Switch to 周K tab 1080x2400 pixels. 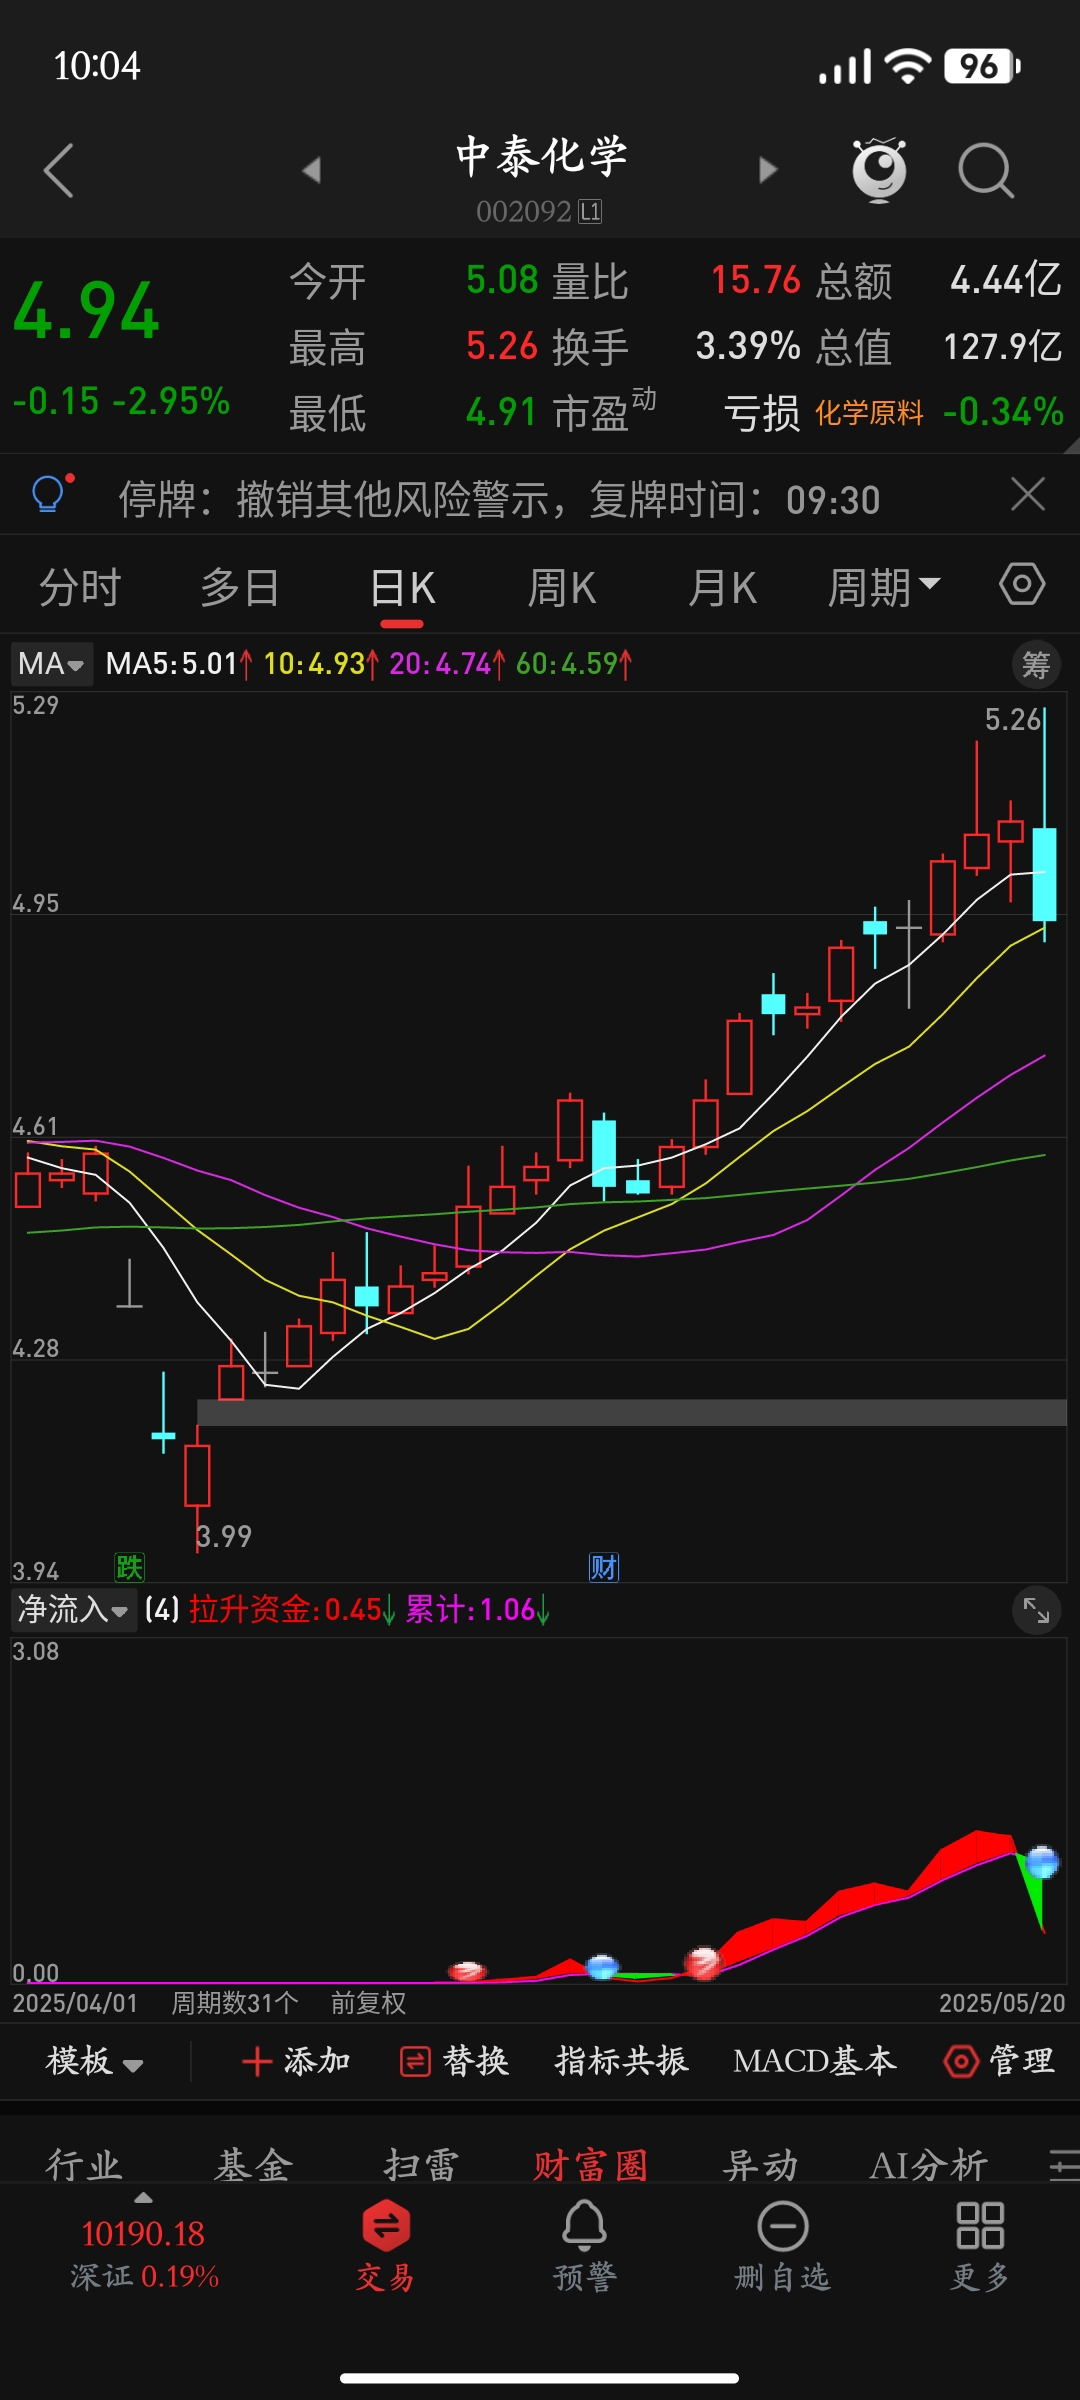tap(562, 587)
